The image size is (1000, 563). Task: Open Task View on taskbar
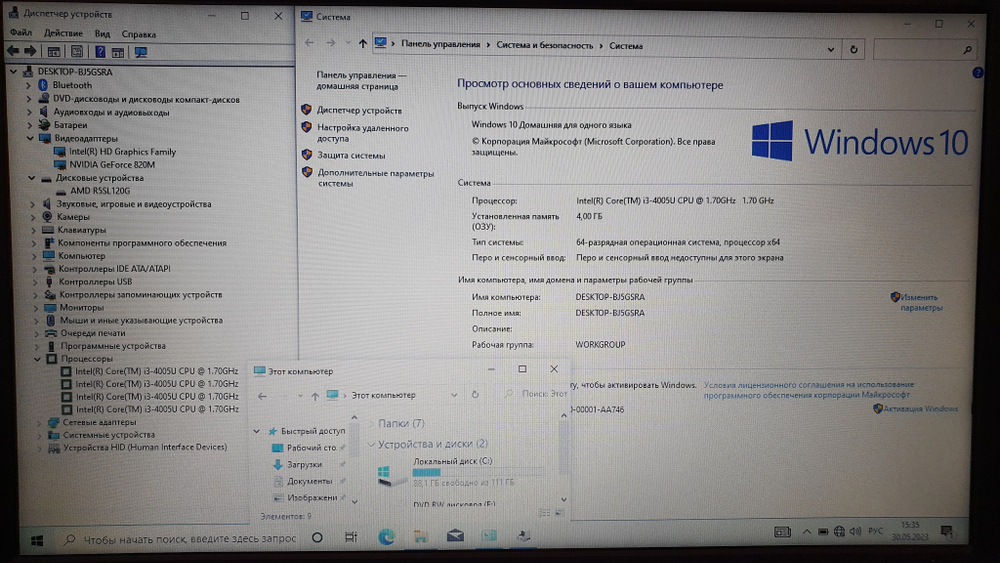coord(351,537)
